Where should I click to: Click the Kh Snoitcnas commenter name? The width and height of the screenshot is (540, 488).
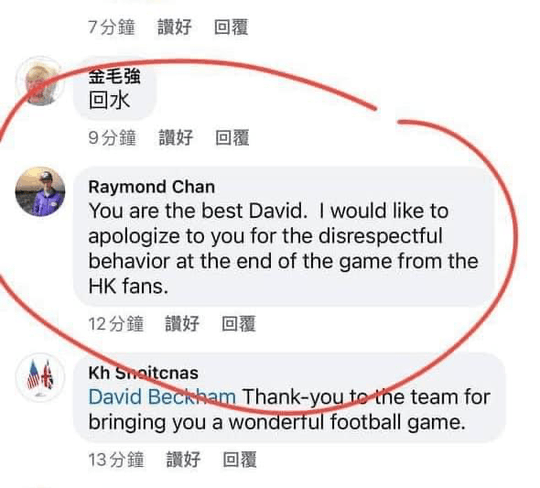coord(143,373)
